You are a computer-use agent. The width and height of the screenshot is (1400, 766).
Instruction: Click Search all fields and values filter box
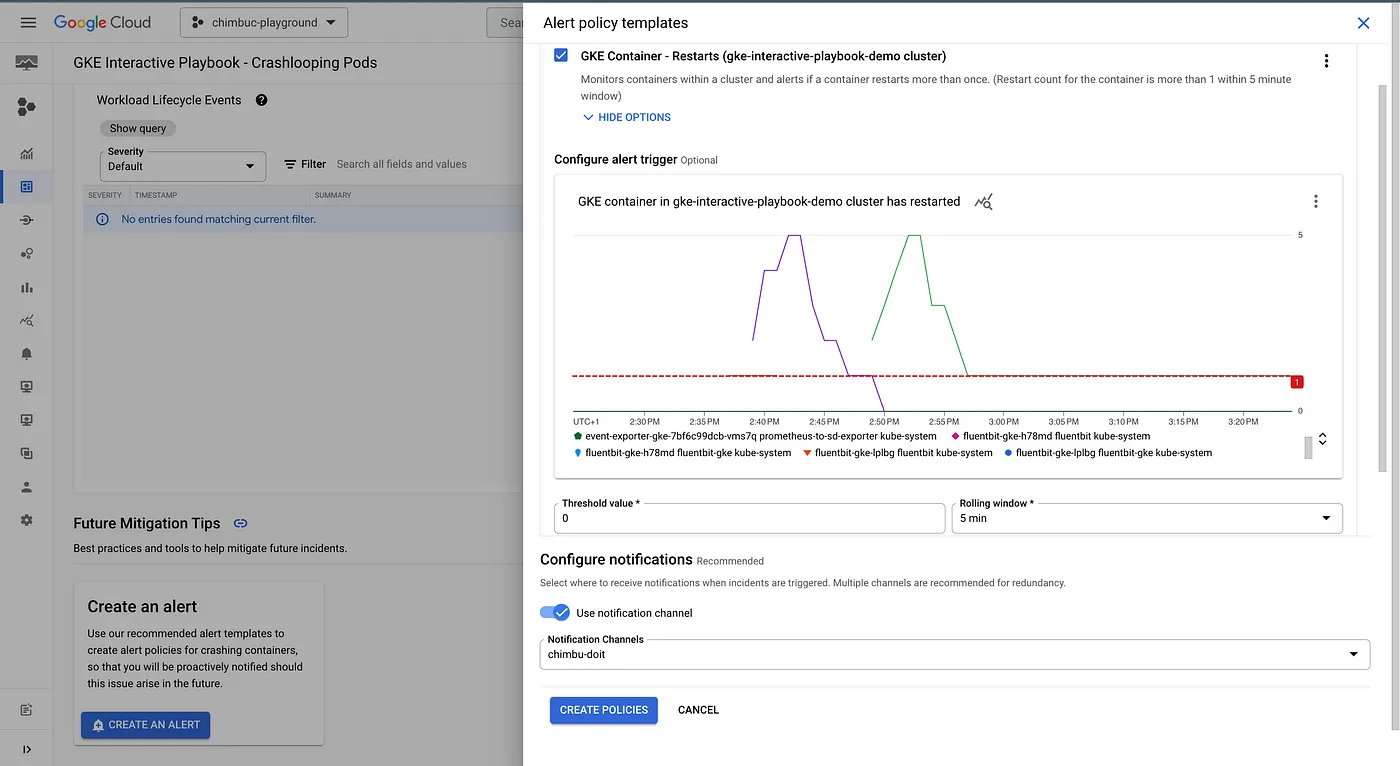(402, 164)
